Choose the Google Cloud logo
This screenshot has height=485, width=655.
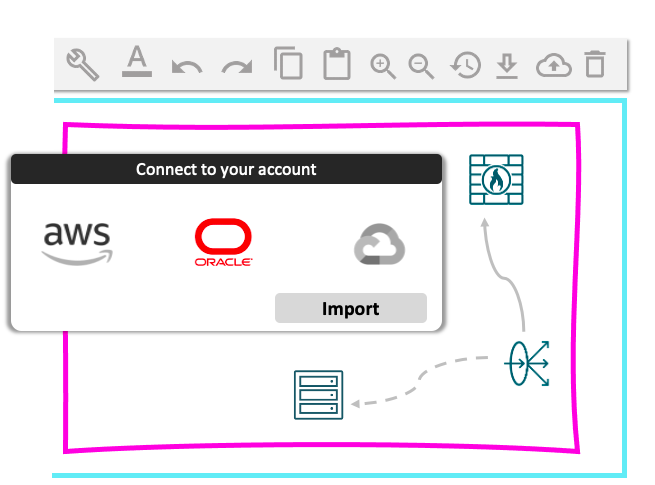tap(379, 244)
